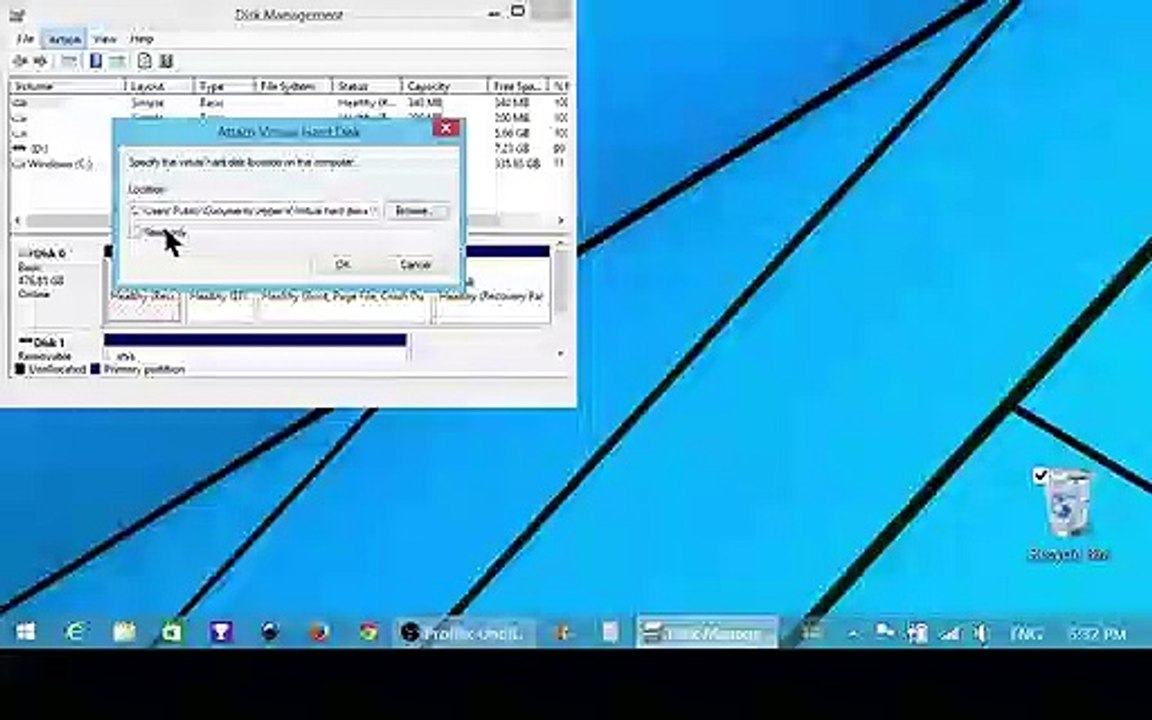Open the dark round icon left of Firefox
1152x720 pixels.
click(x=270, y=632)
